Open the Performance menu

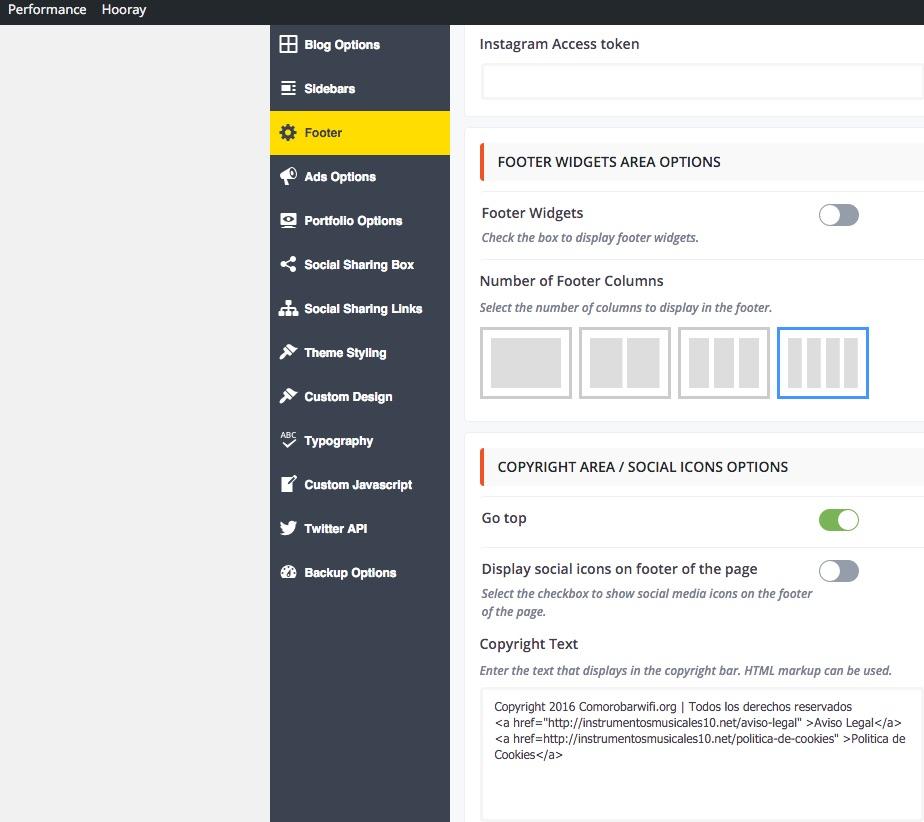pos(46,9)
